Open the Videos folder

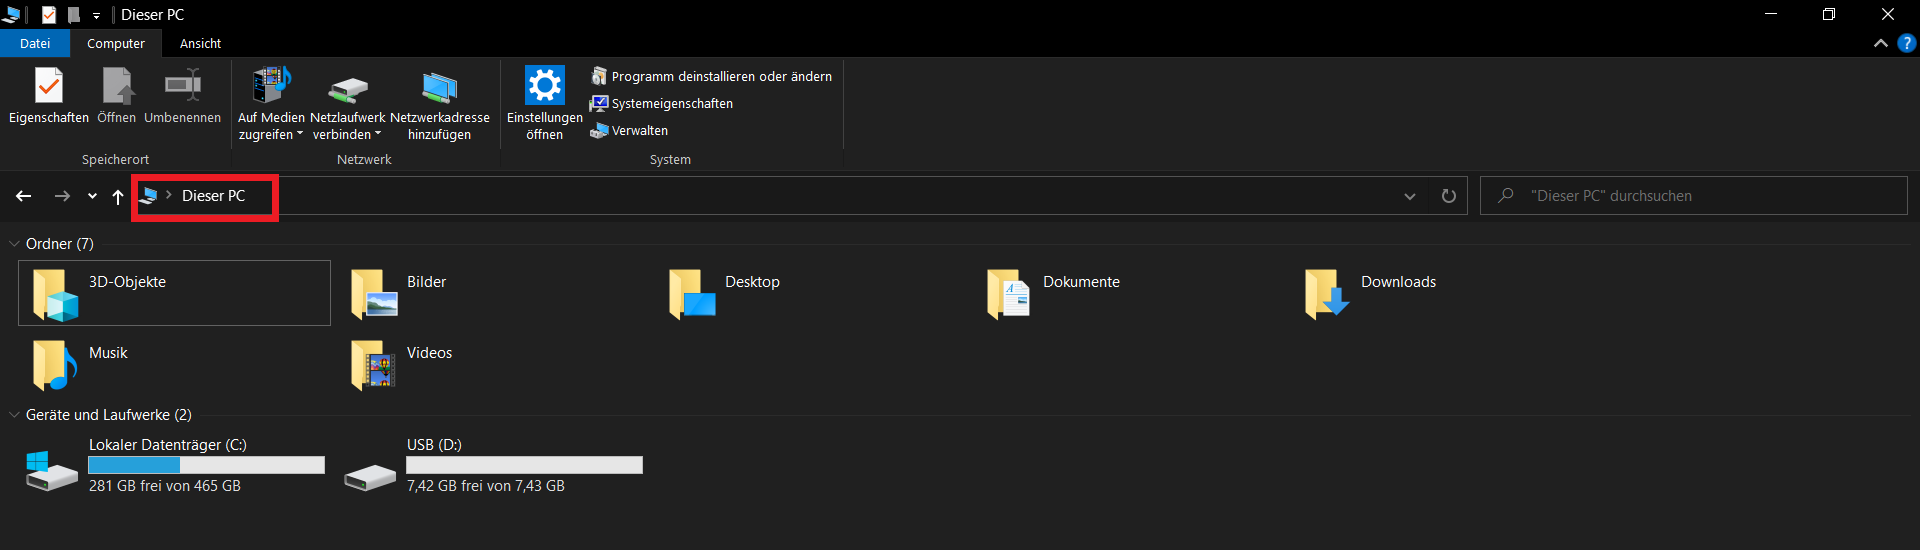tap(373, 365)
